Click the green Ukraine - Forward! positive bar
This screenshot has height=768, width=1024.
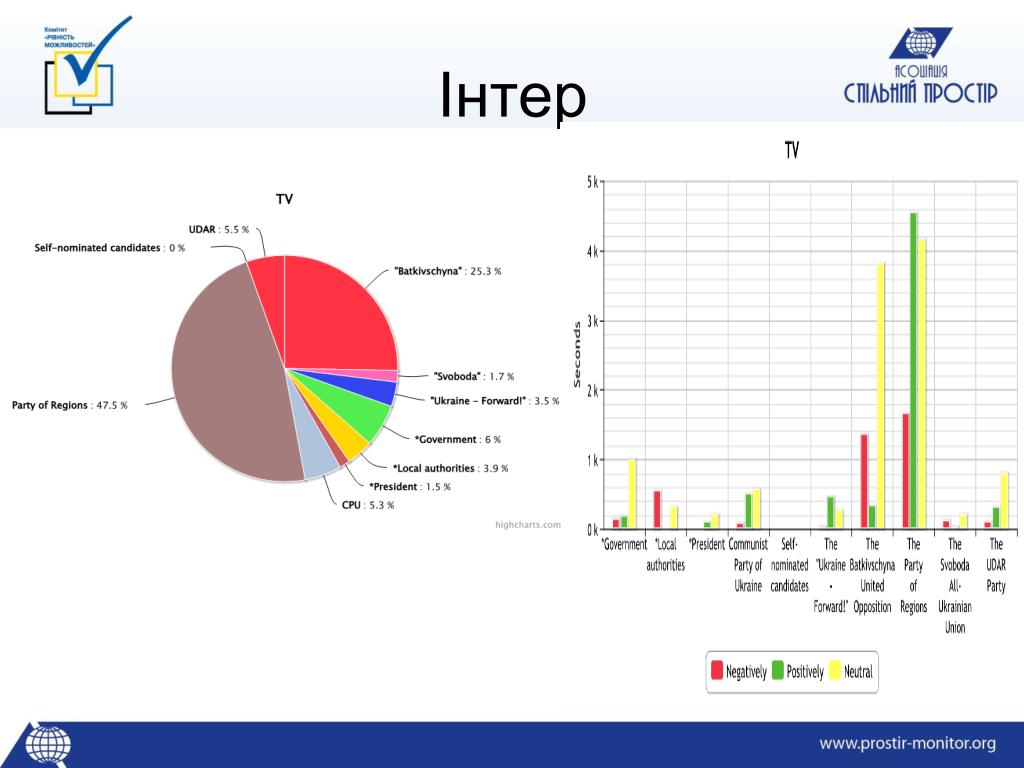pyautogui.click(x=831, y=512)
